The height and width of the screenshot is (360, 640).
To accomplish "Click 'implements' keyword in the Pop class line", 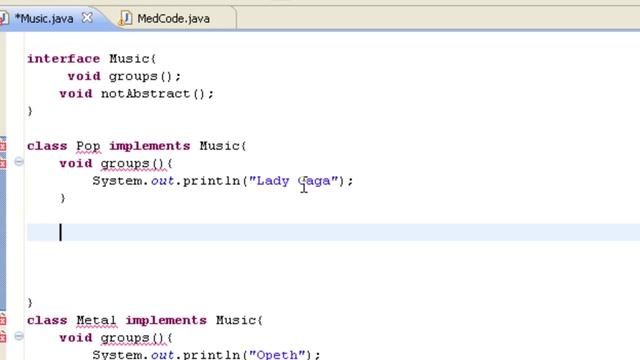I will tap(150, 146).
